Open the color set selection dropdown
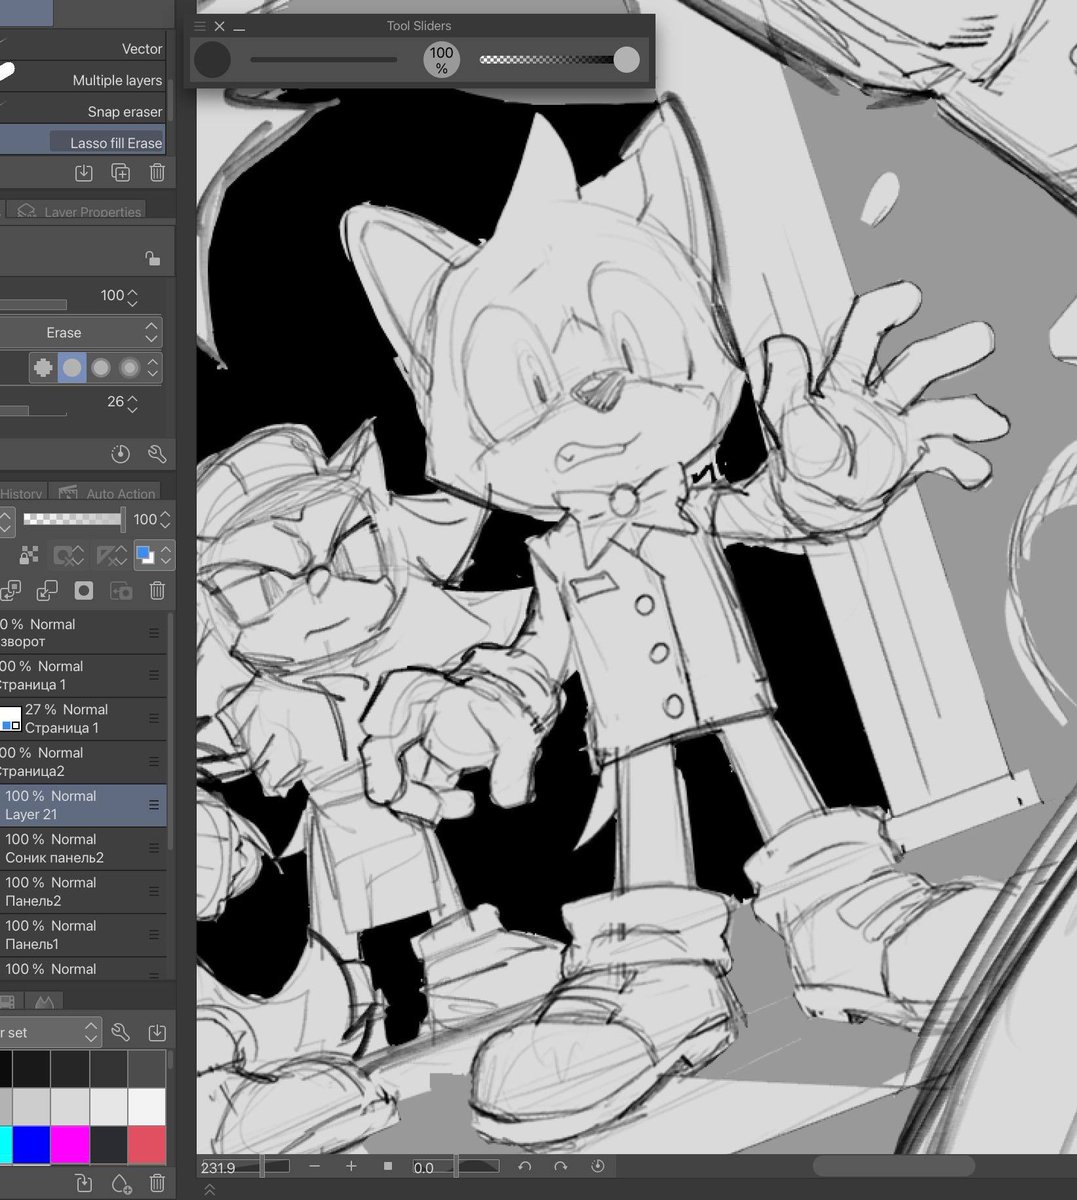Image resolution: width=1077 pixels, height=1200 pixels. pyautogui.click(x=50, y=1032)
